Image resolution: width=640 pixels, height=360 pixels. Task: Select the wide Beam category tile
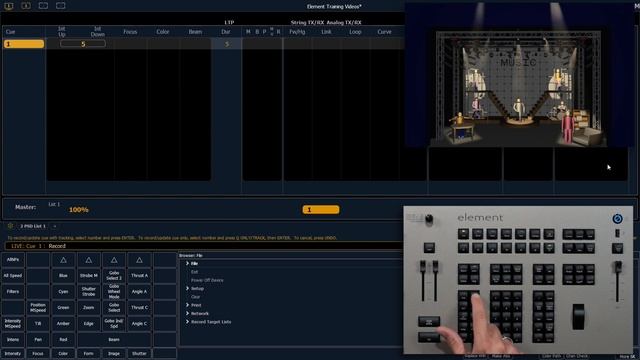click(x=114, y=339)
